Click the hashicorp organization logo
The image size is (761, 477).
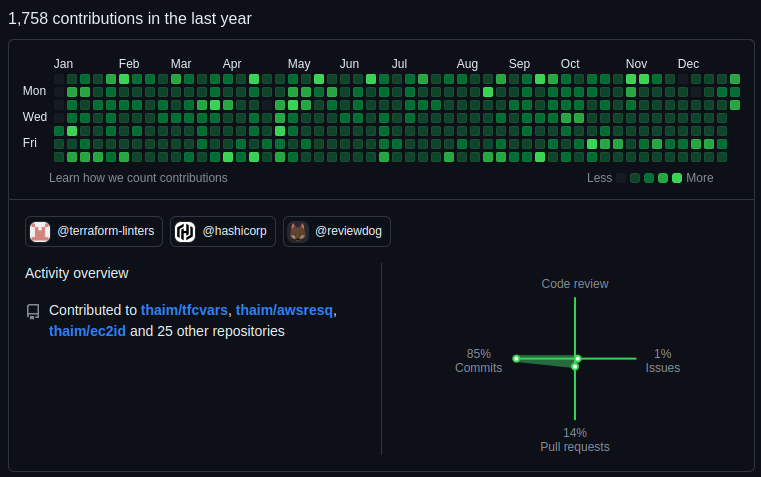(x=185, y=231)
